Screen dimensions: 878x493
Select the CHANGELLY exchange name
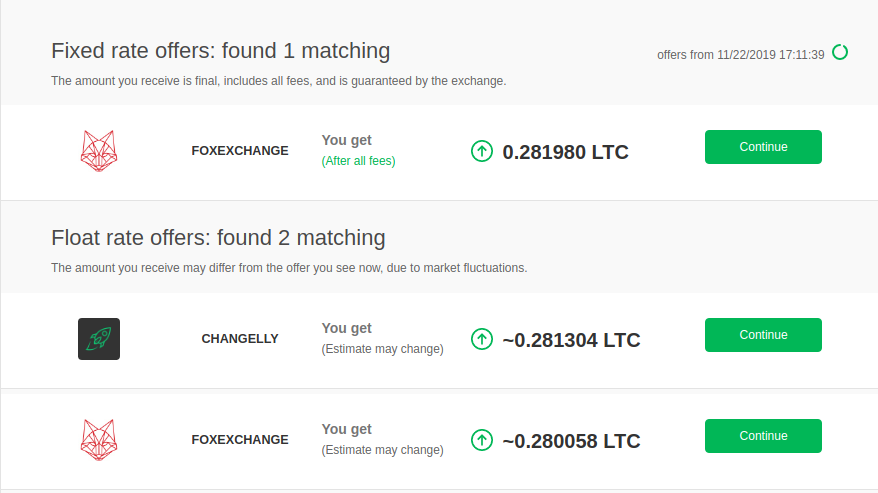240,339
